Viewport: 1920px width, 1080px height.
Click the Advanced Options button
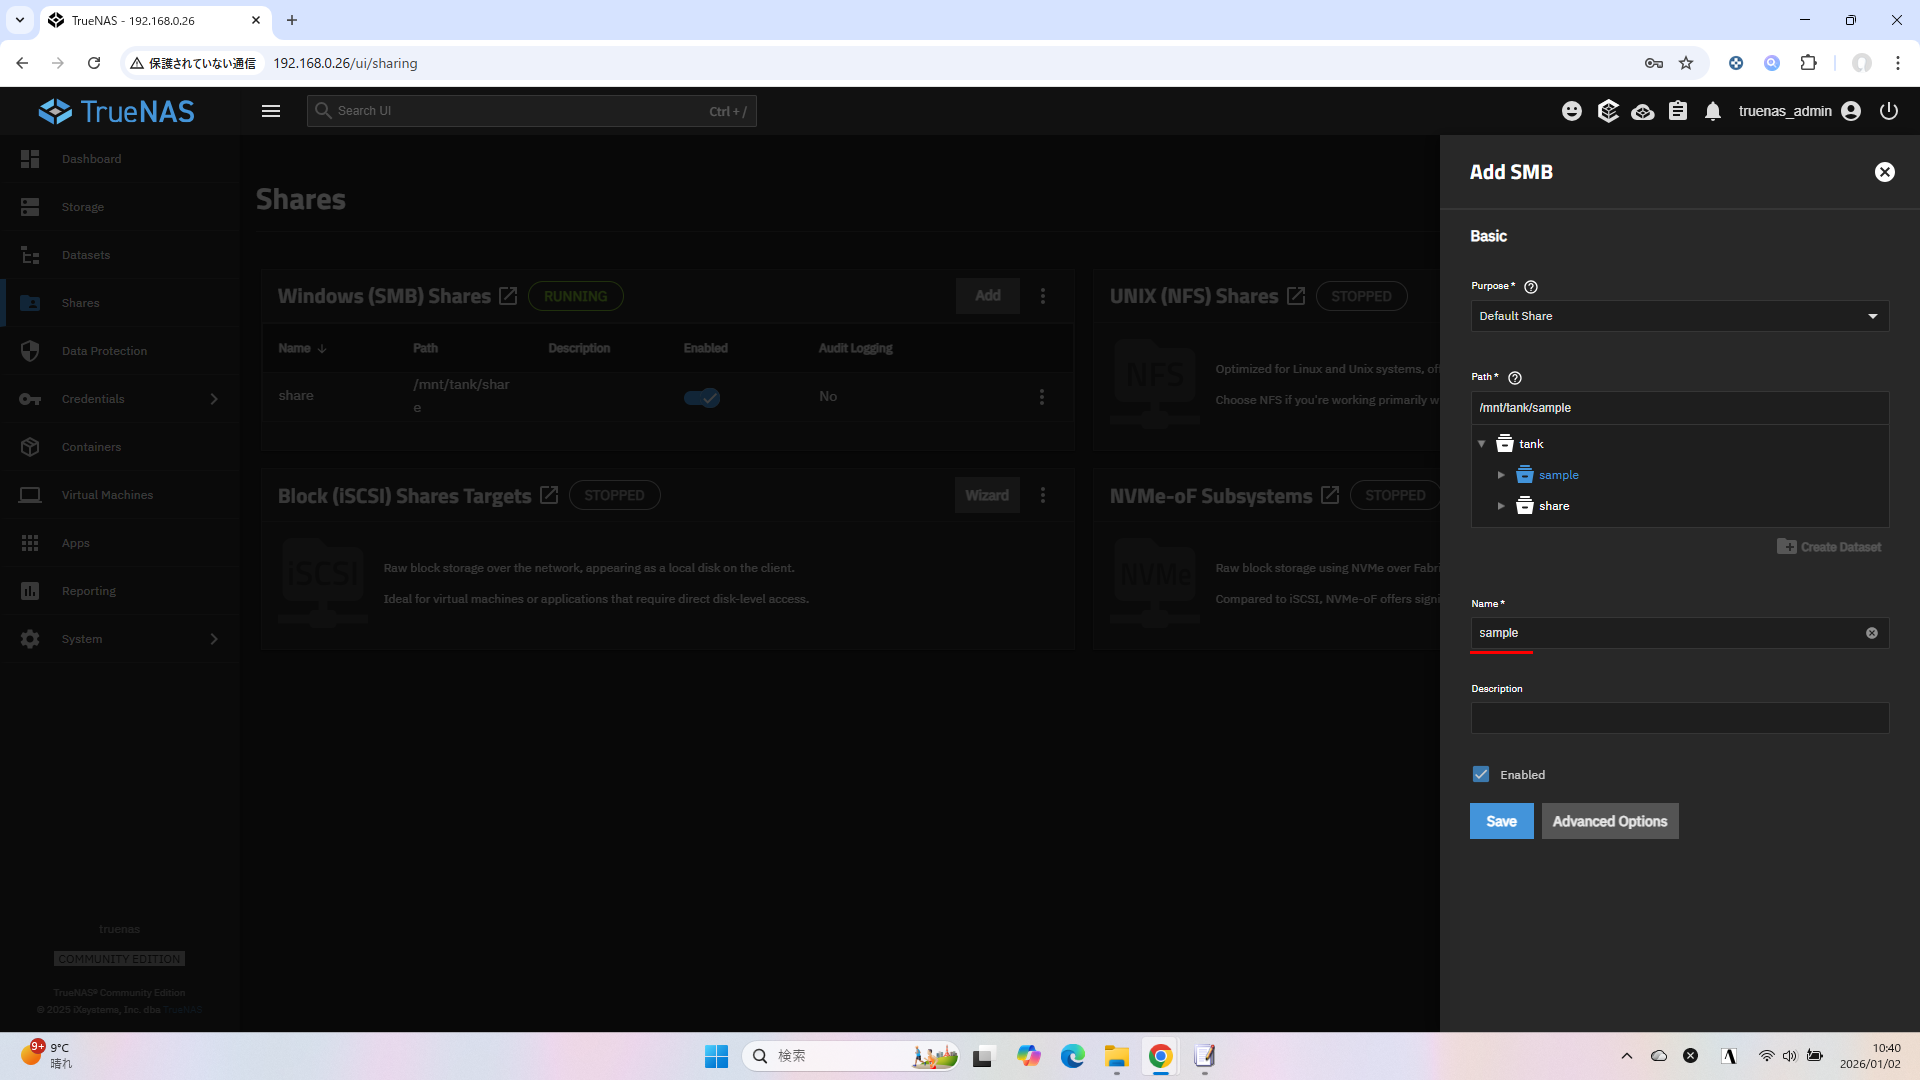point(1609,821)
